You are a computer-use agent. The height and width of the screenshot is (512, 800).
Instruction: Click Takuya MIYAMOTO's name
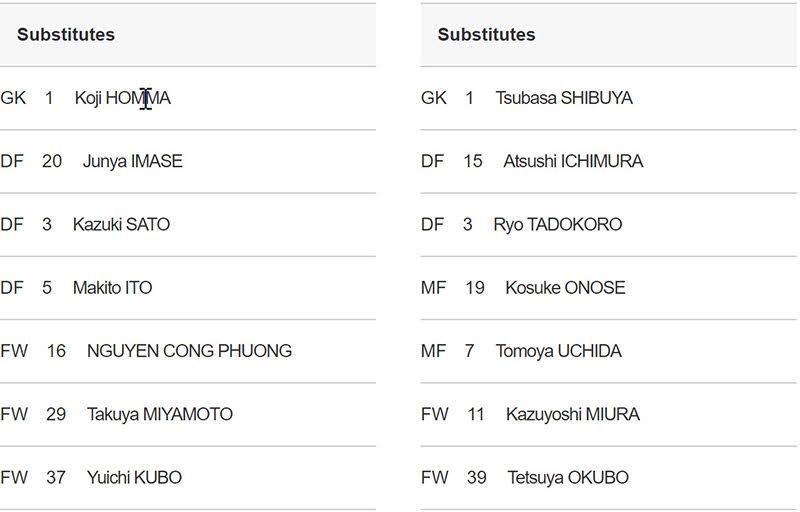pos(159,414)
